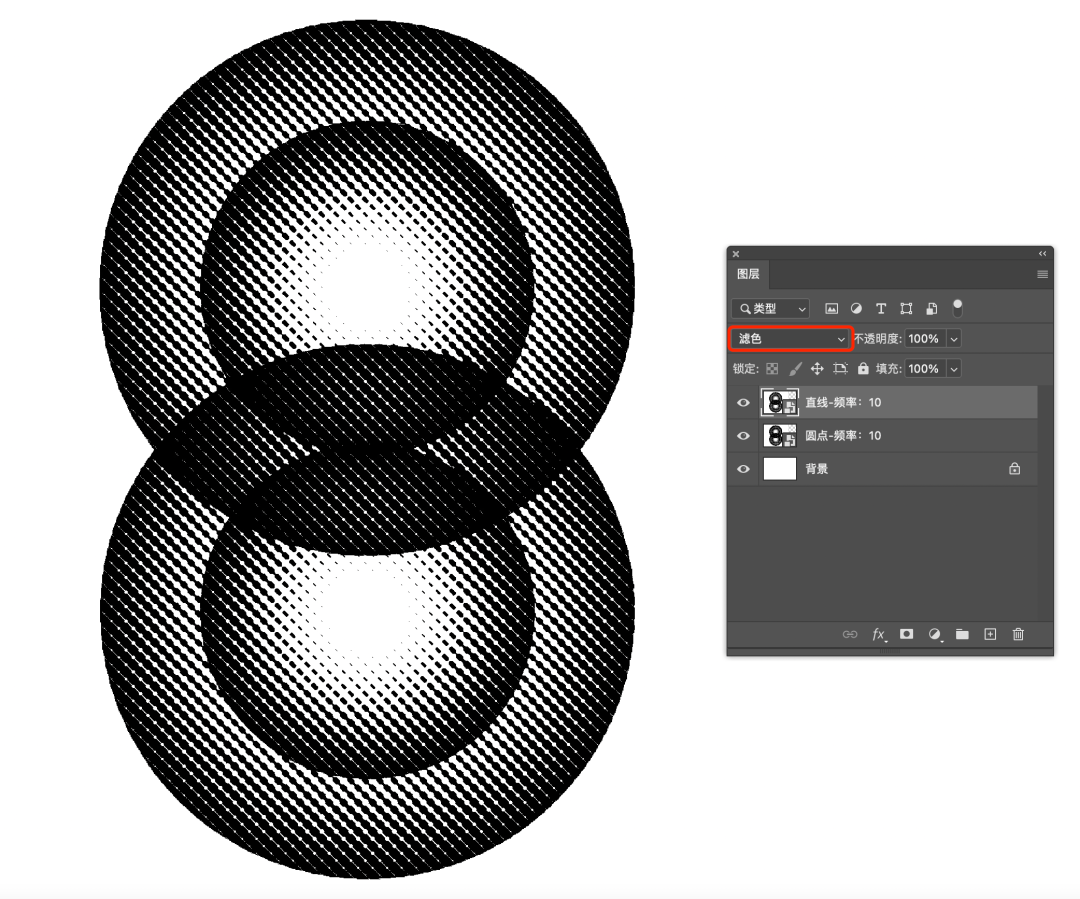Open the 类型 filter type dropdown

[x=770, y=309]
